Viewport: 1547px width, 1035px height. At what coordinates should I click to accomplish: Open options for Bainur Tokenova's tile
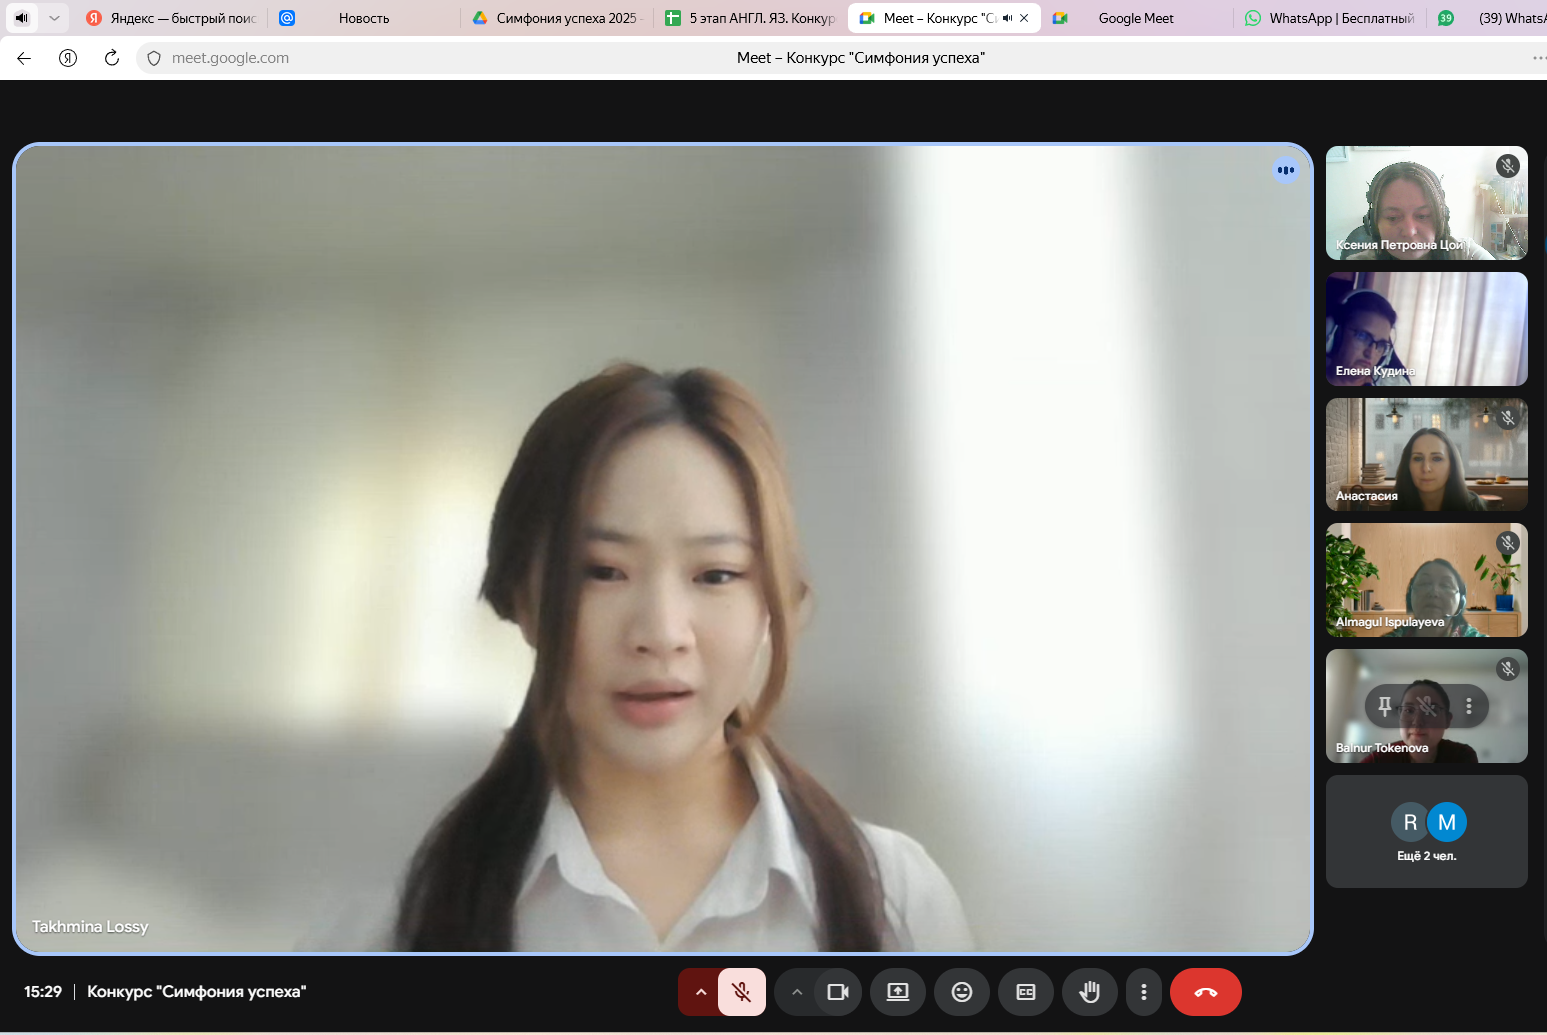tap(1468, 706)
